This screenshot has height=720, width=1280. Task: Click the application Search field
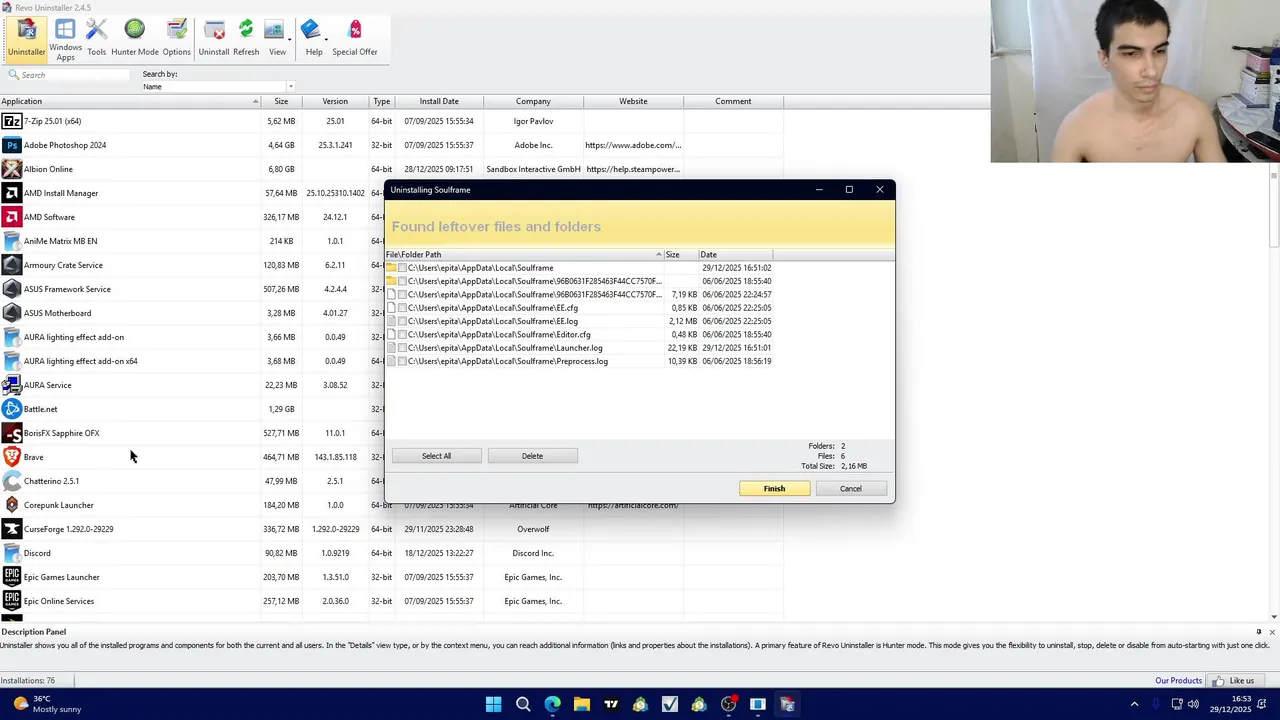click(x=70, y=75)
